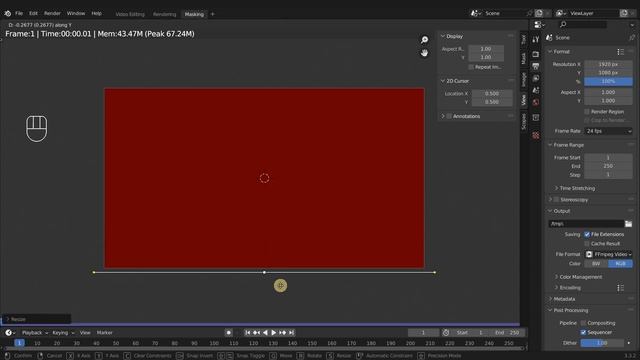Switch to the Rendering workspace tab

click(164, 14)
